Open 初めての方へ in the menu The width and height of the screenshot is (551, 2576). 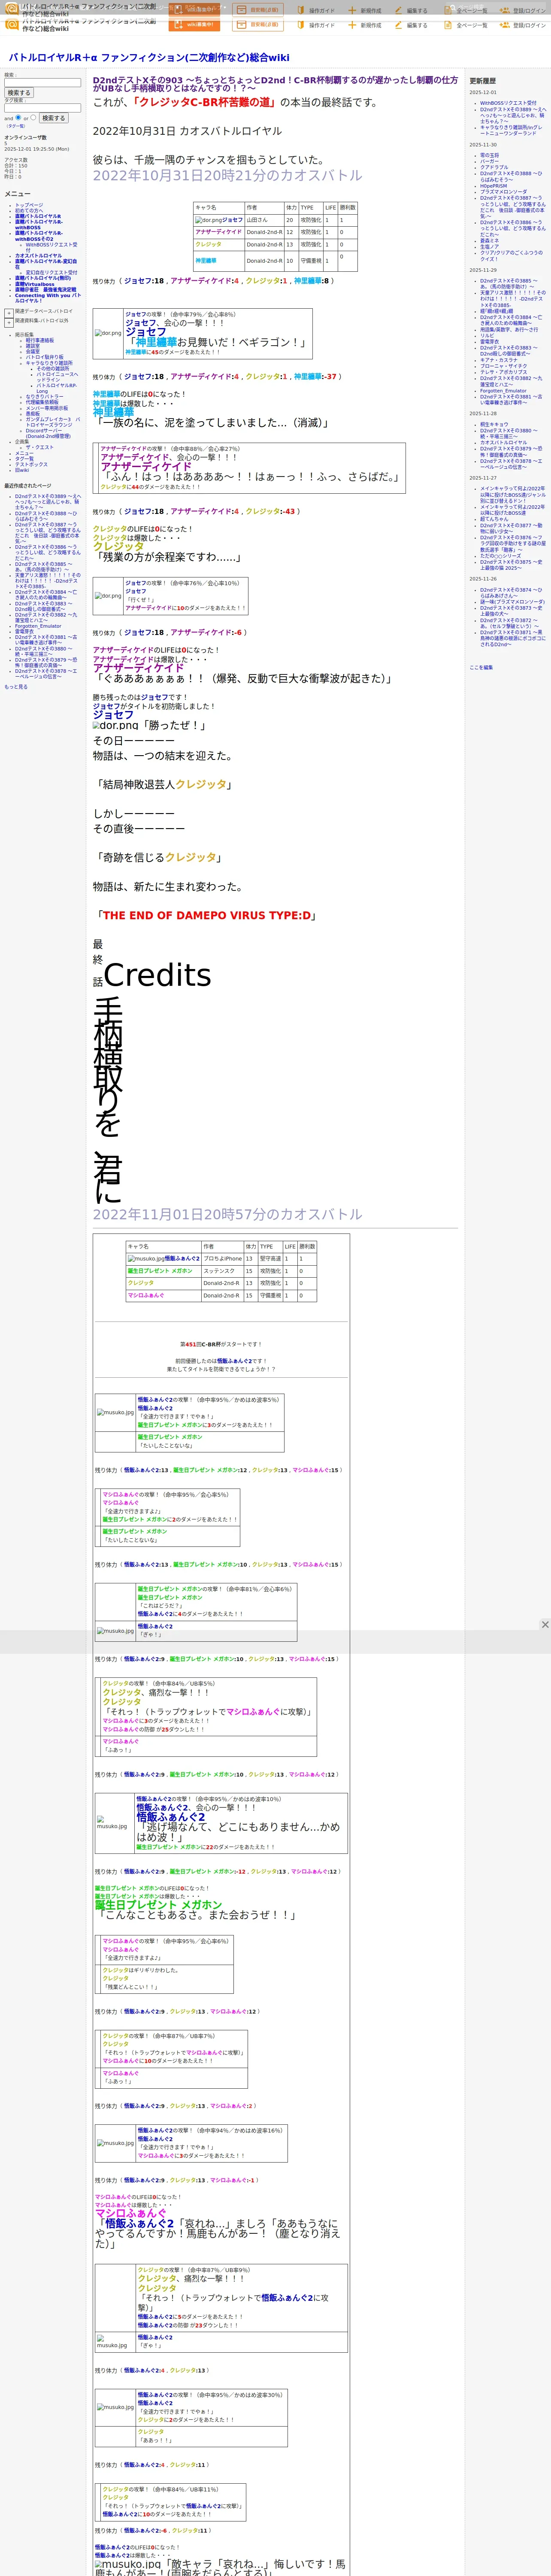[x=29, y=211]
